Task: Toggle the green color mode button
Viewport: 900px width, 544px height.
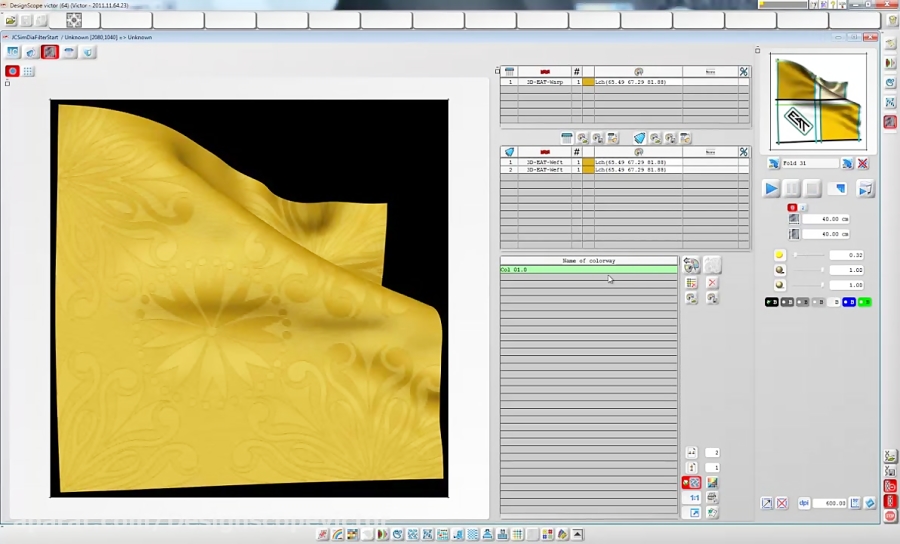Action: tap(864, 301)
